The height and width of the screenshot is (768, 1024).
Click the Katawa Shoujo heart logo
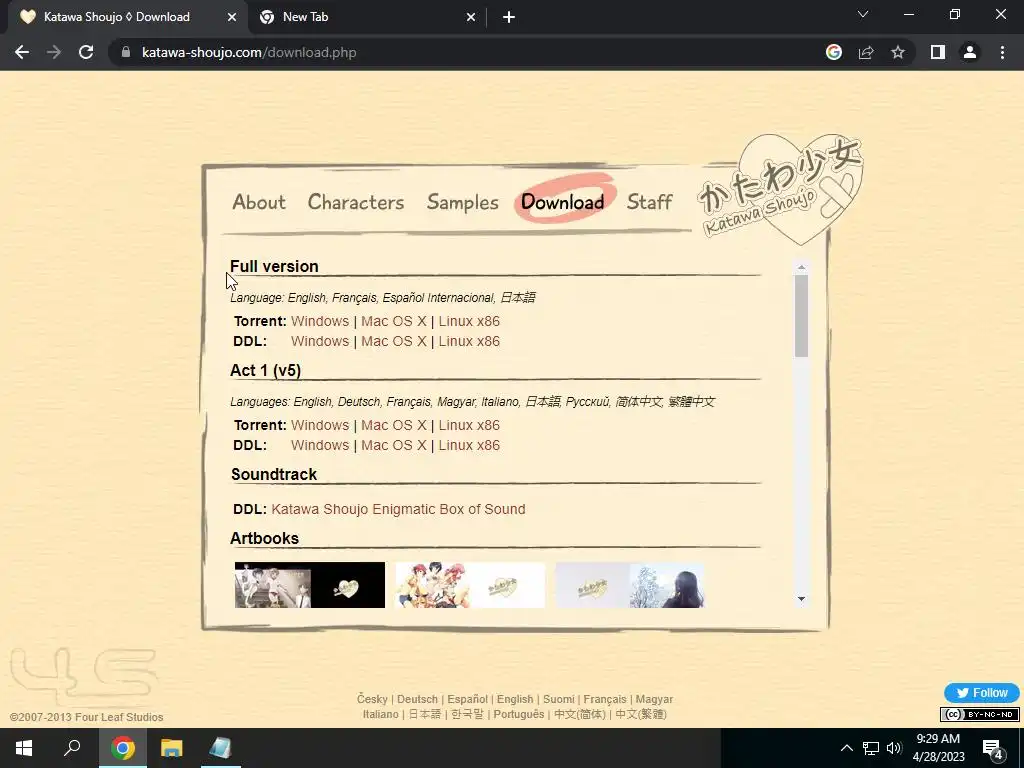[x=782, y=188]
